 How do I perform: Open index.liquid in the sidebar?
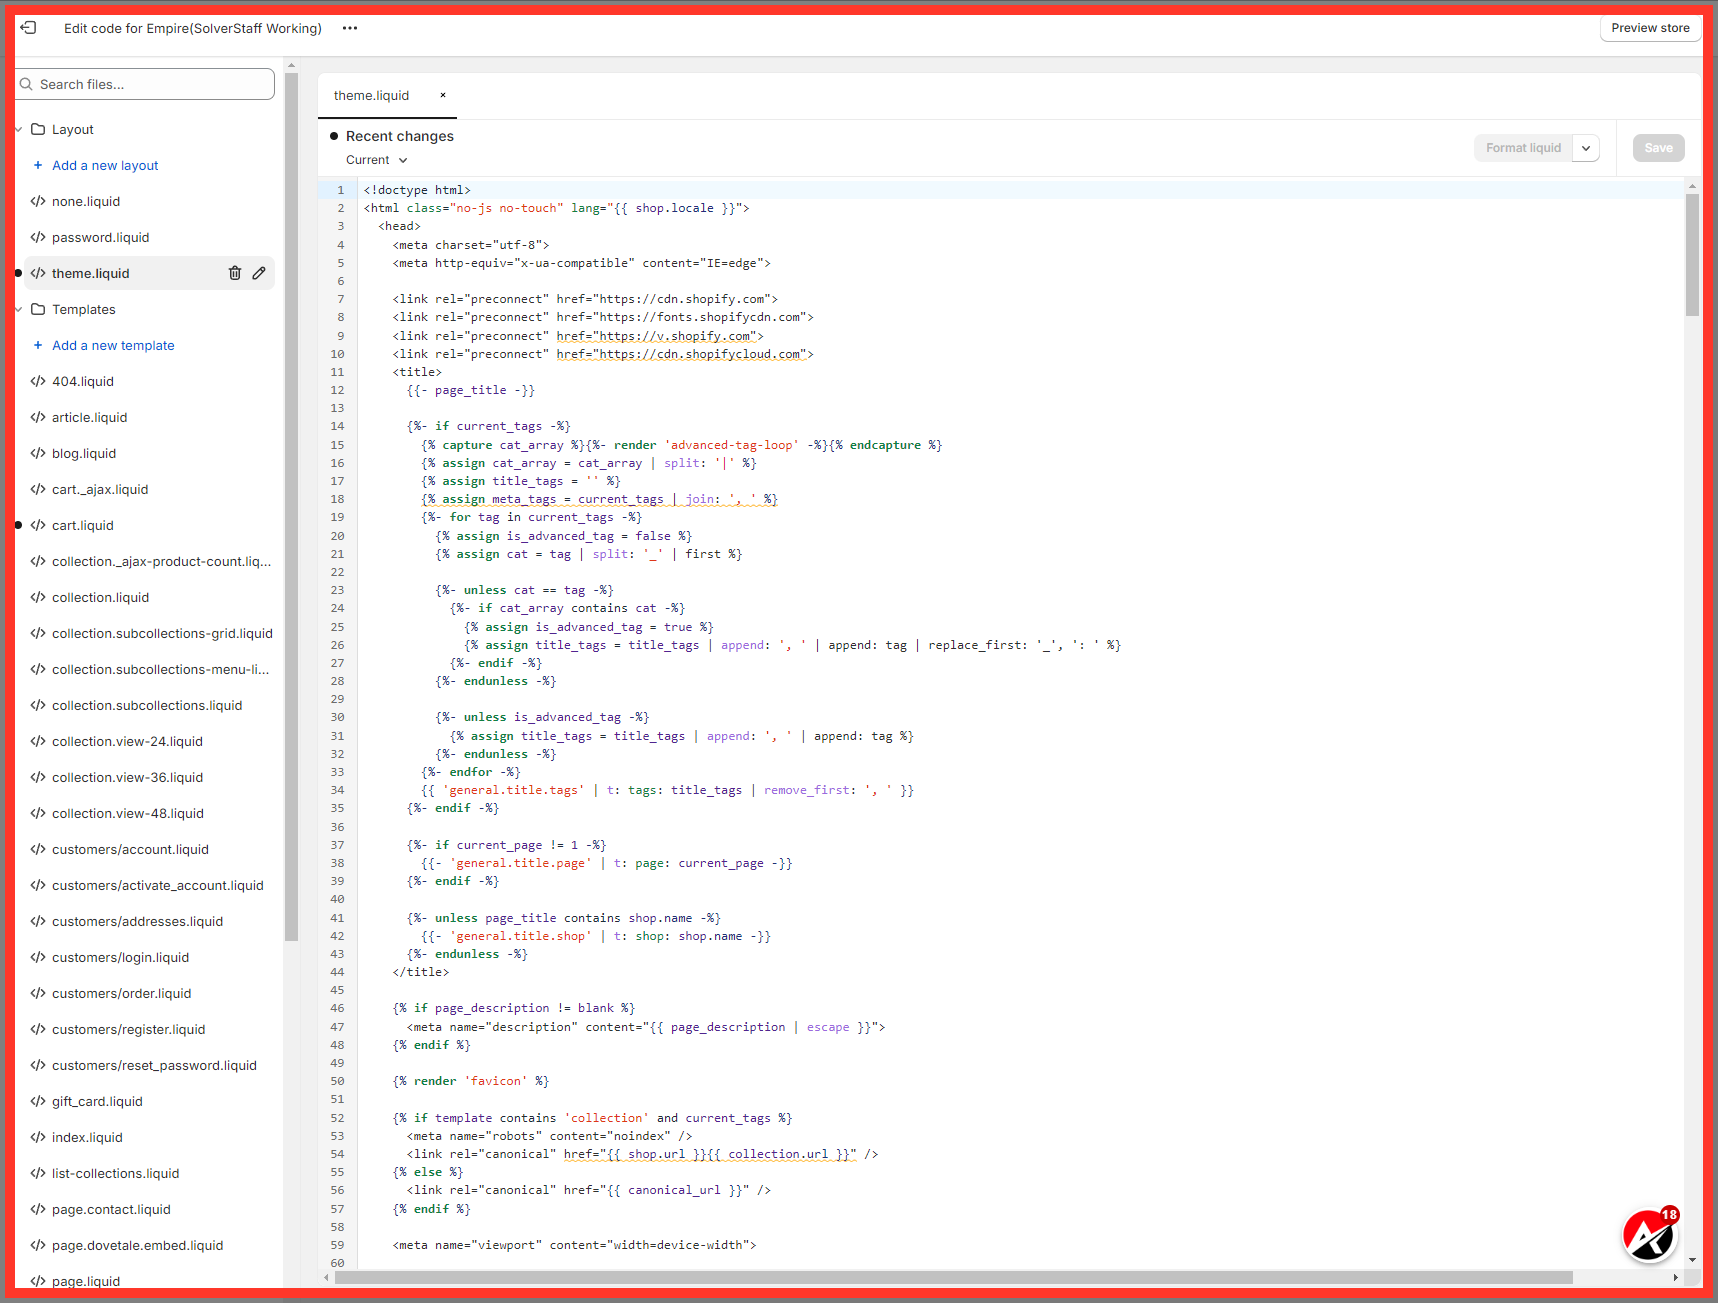tap(87, 1138)
